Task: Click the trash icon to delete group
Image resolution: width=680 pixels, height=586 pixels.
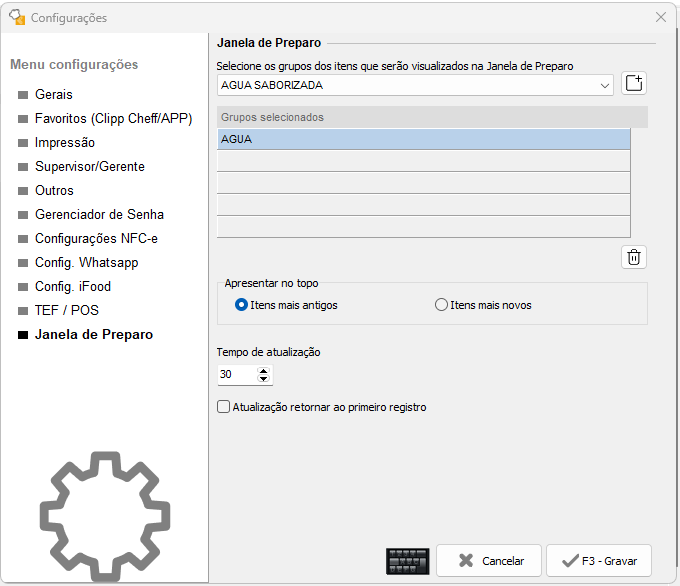Action: (633, 257)
